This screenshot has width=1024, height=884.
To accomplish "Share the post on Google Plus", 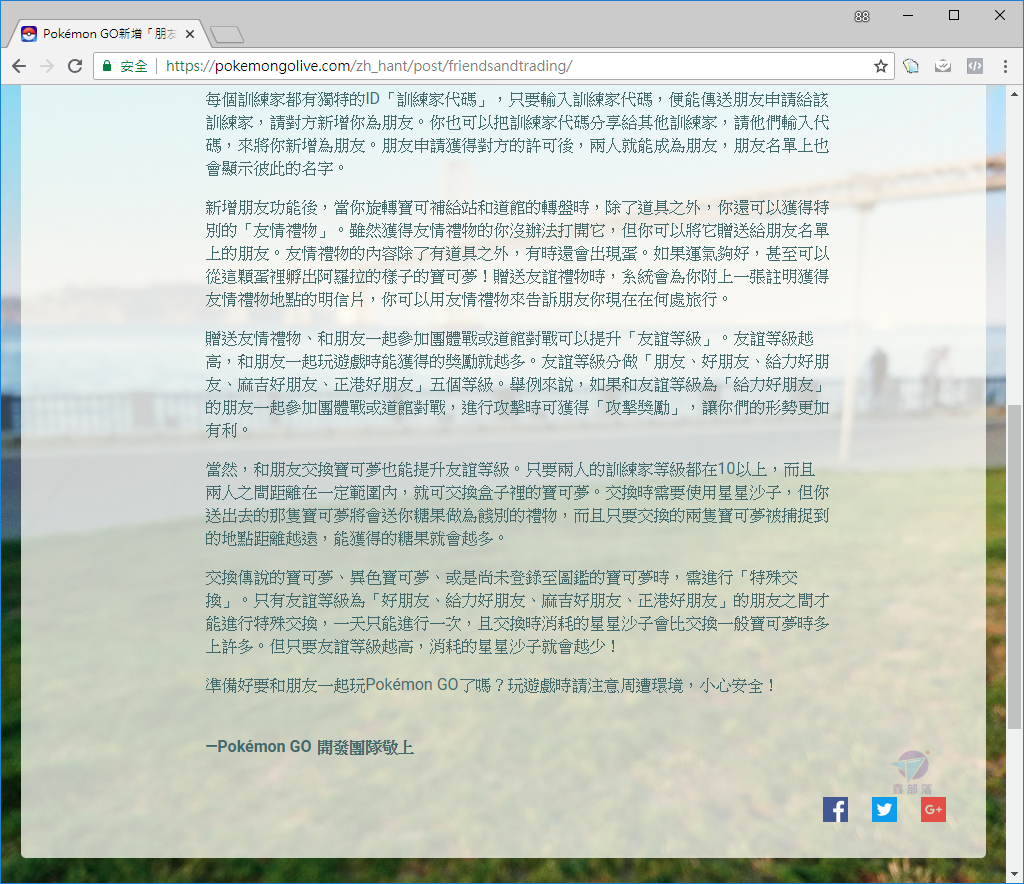I will (933, 810).
